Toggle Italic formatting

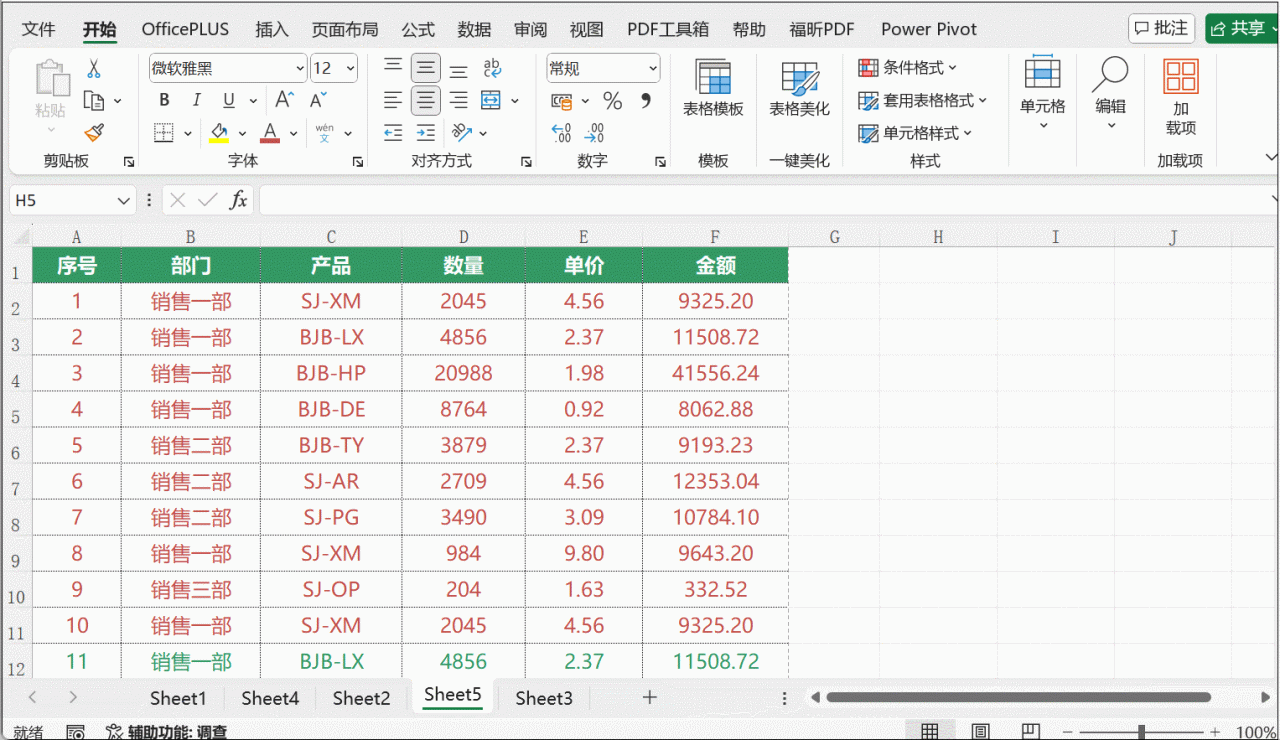click(197, 100)
